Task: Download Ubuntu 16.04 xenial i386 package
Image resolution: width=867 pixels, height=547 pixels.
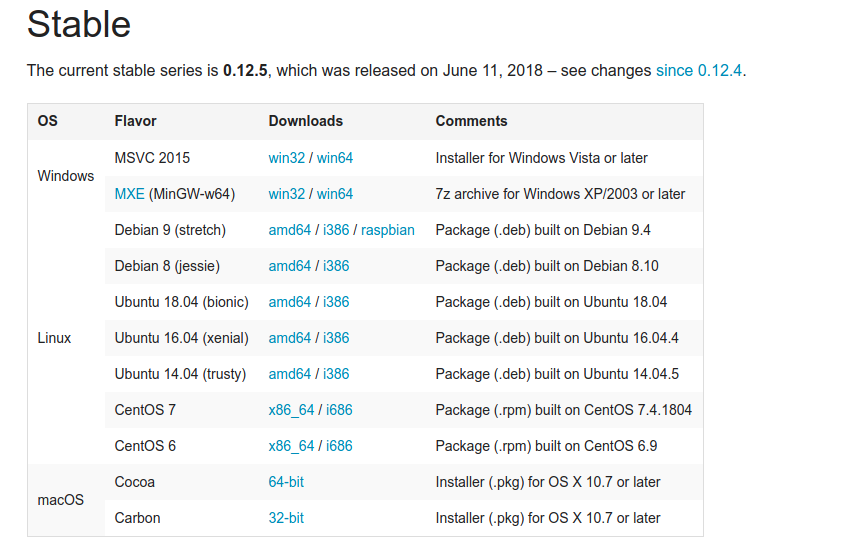Action: [336, 338]
